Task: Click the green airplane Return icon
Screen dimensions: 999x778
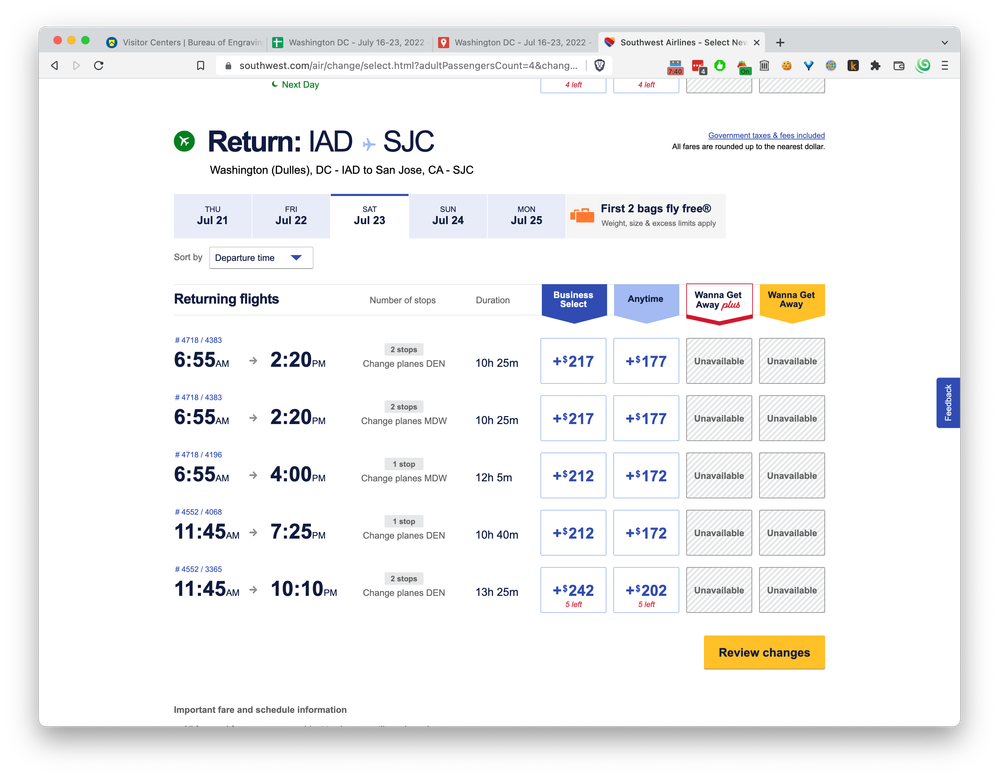Action: 185,141
